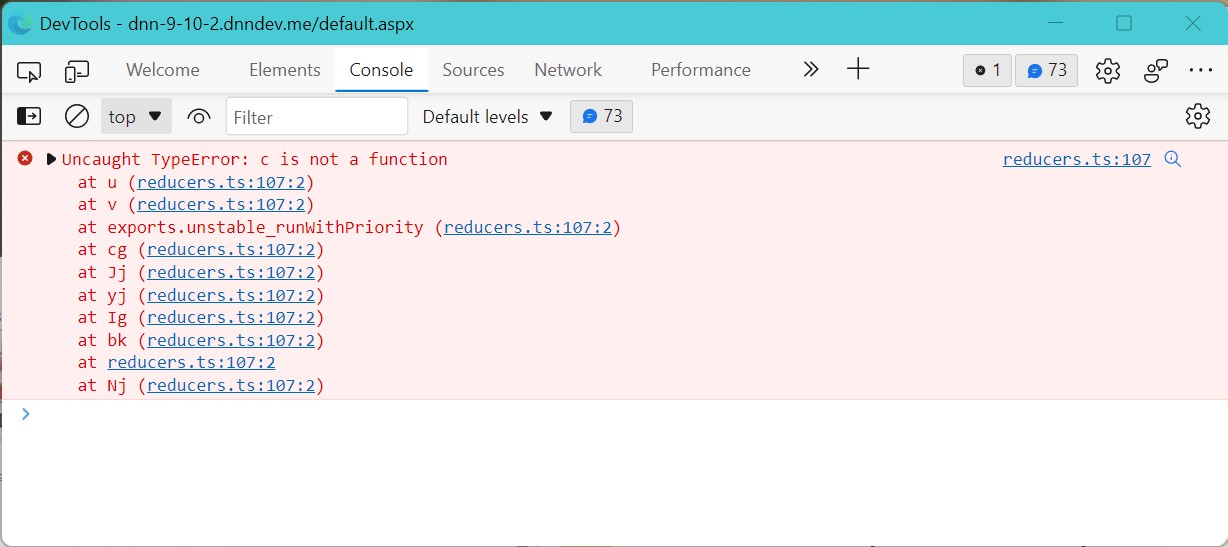Image resolution: width=1228 pixels, height=547 pixels.
Task: Open reducers.ts link in 'at u' frame
Action: tap(221, 182)
